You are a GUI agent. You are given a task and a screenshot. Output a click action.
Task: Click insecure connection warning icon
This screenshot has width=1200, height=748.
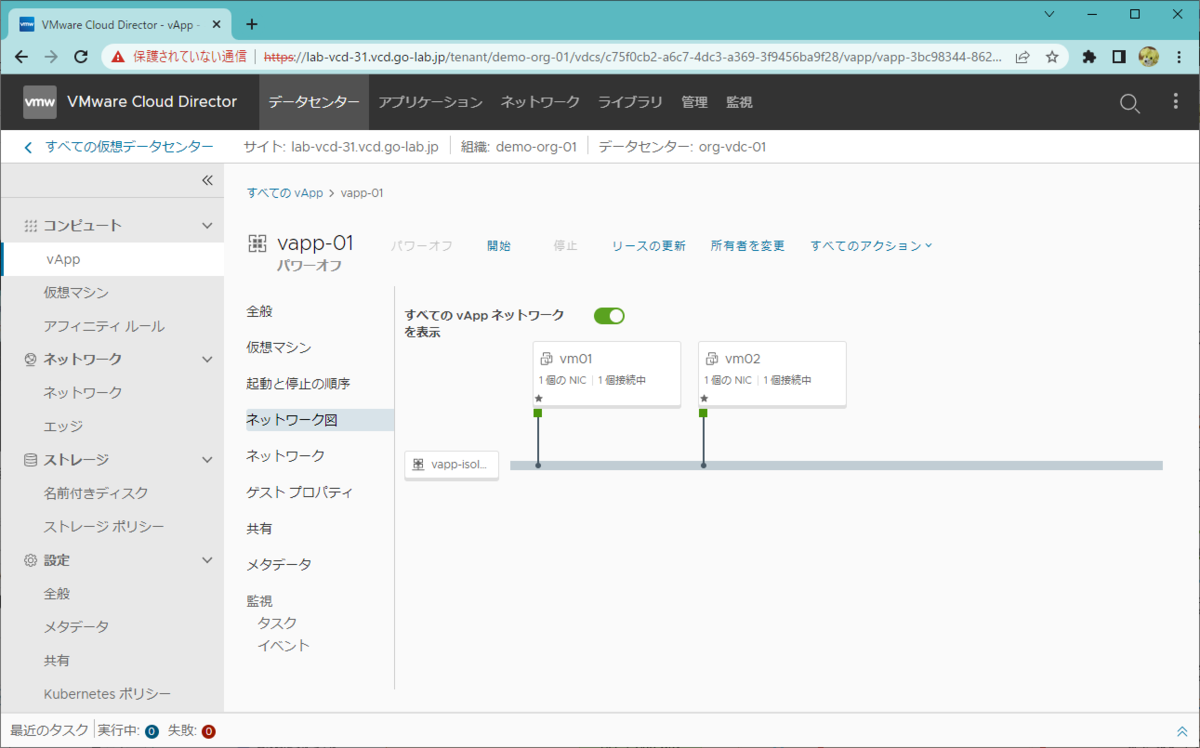117,57
